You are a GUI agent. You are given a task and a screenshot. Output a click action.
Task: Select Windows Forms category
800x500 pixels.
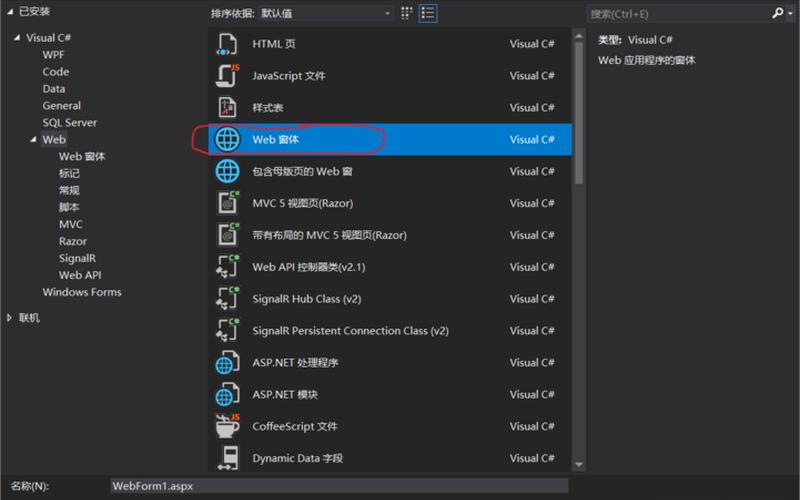click(82, 292)
